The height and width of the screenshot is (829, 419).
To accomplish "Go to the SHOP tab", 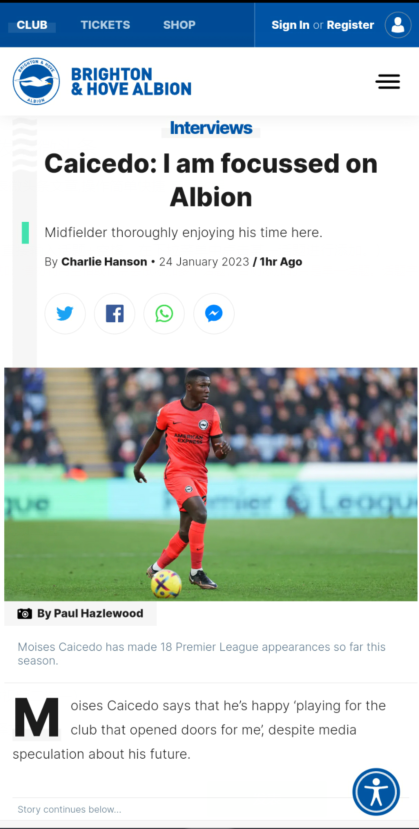I will tap(179, 25).
